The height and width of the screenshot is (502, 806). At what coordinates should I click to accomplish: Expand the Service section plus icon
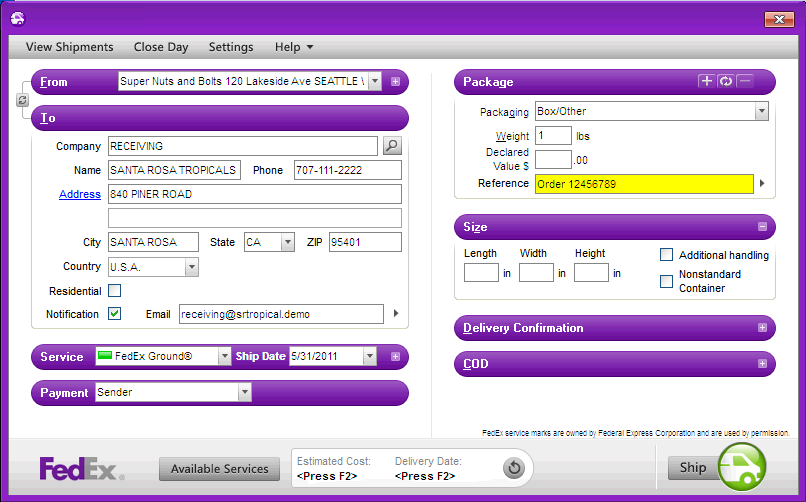pos(395,357)
